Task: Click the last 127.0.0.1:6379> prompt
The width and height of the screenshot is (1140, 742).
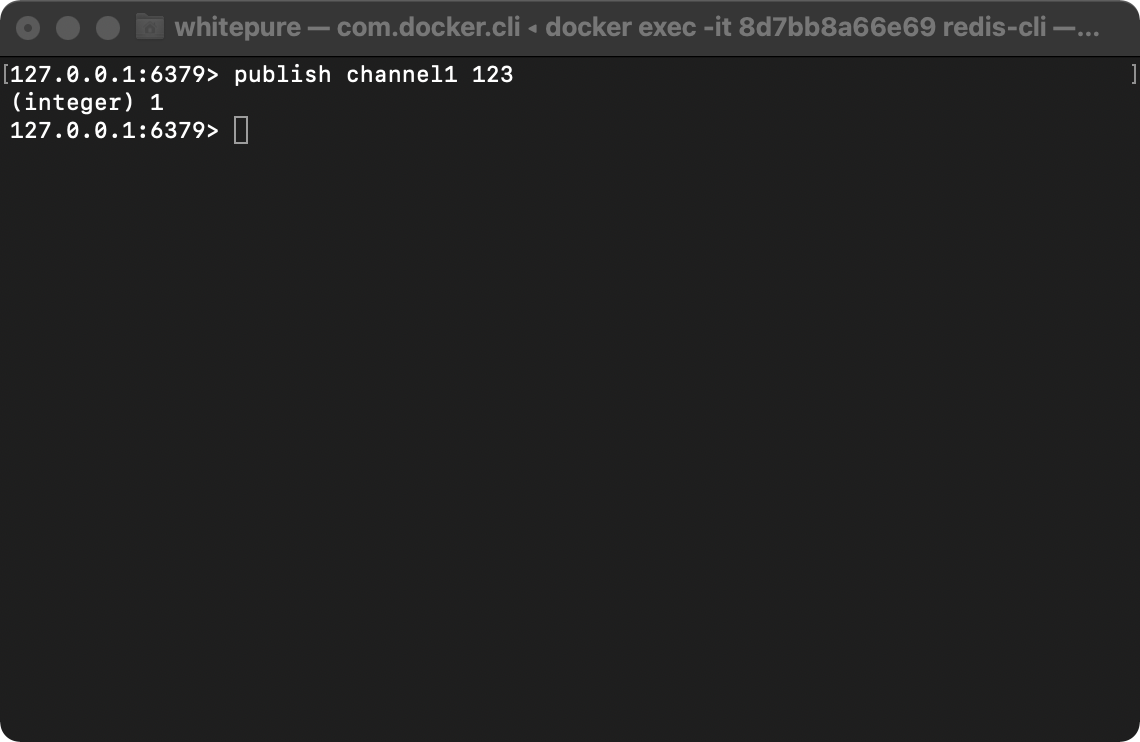Action: coord(114,131)
